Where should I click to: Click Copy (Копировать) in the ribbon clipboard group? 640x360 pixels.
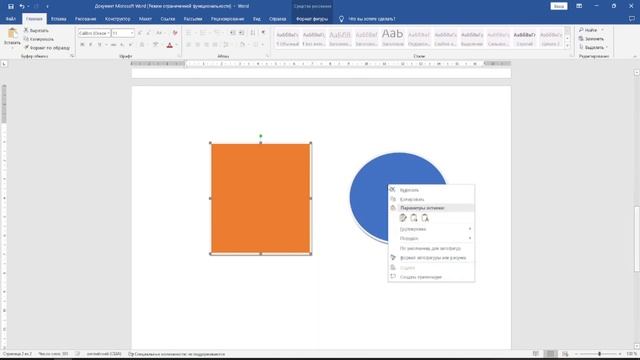(x=39, y=39)
